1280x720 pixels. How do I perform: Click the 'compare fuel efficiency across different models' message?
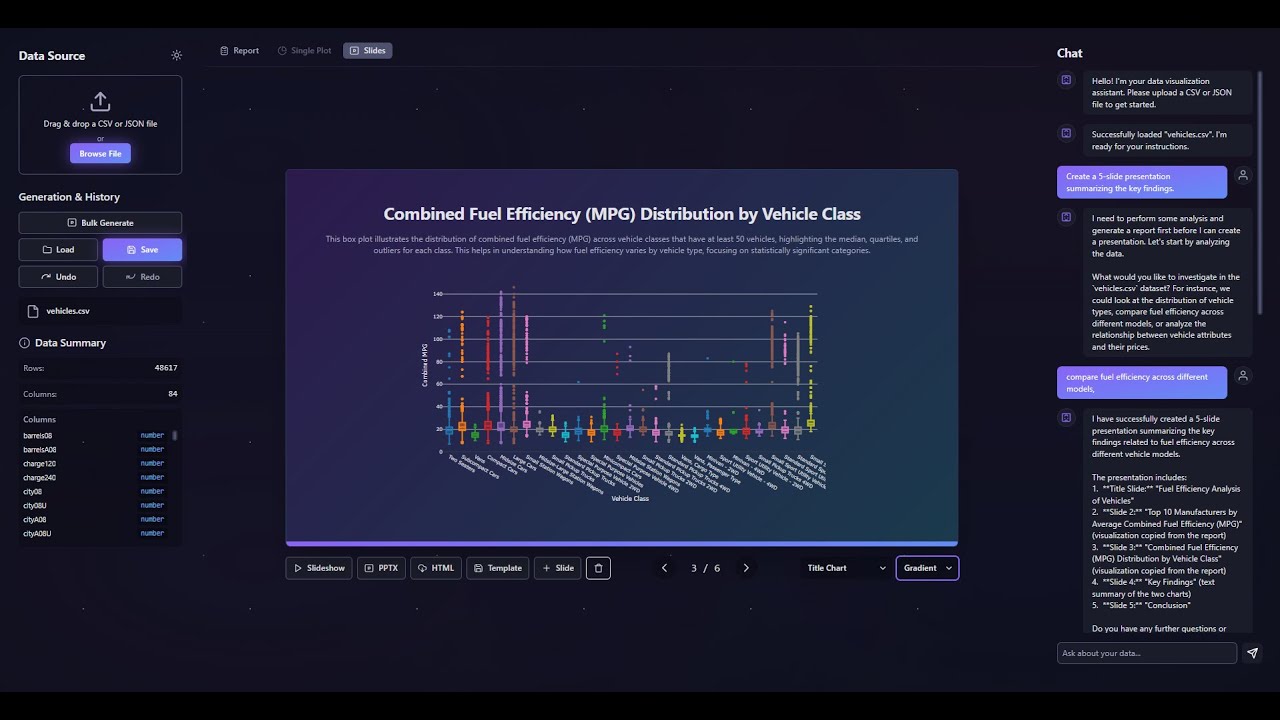tap(1142, 383)
